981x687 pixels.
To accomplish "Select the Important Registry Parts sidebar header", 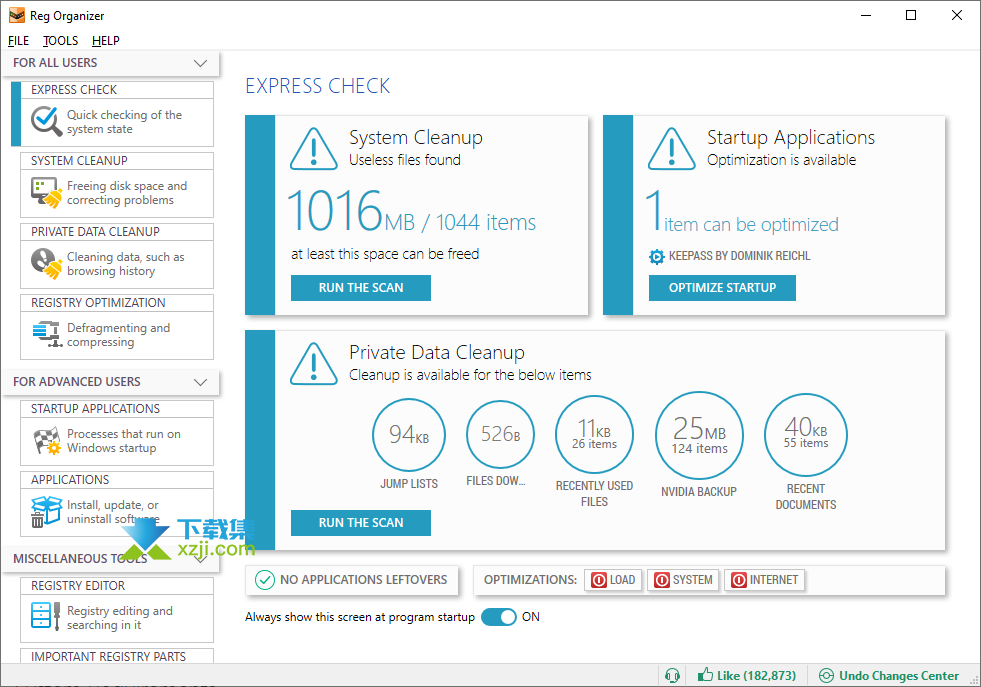I will point(117,656).
